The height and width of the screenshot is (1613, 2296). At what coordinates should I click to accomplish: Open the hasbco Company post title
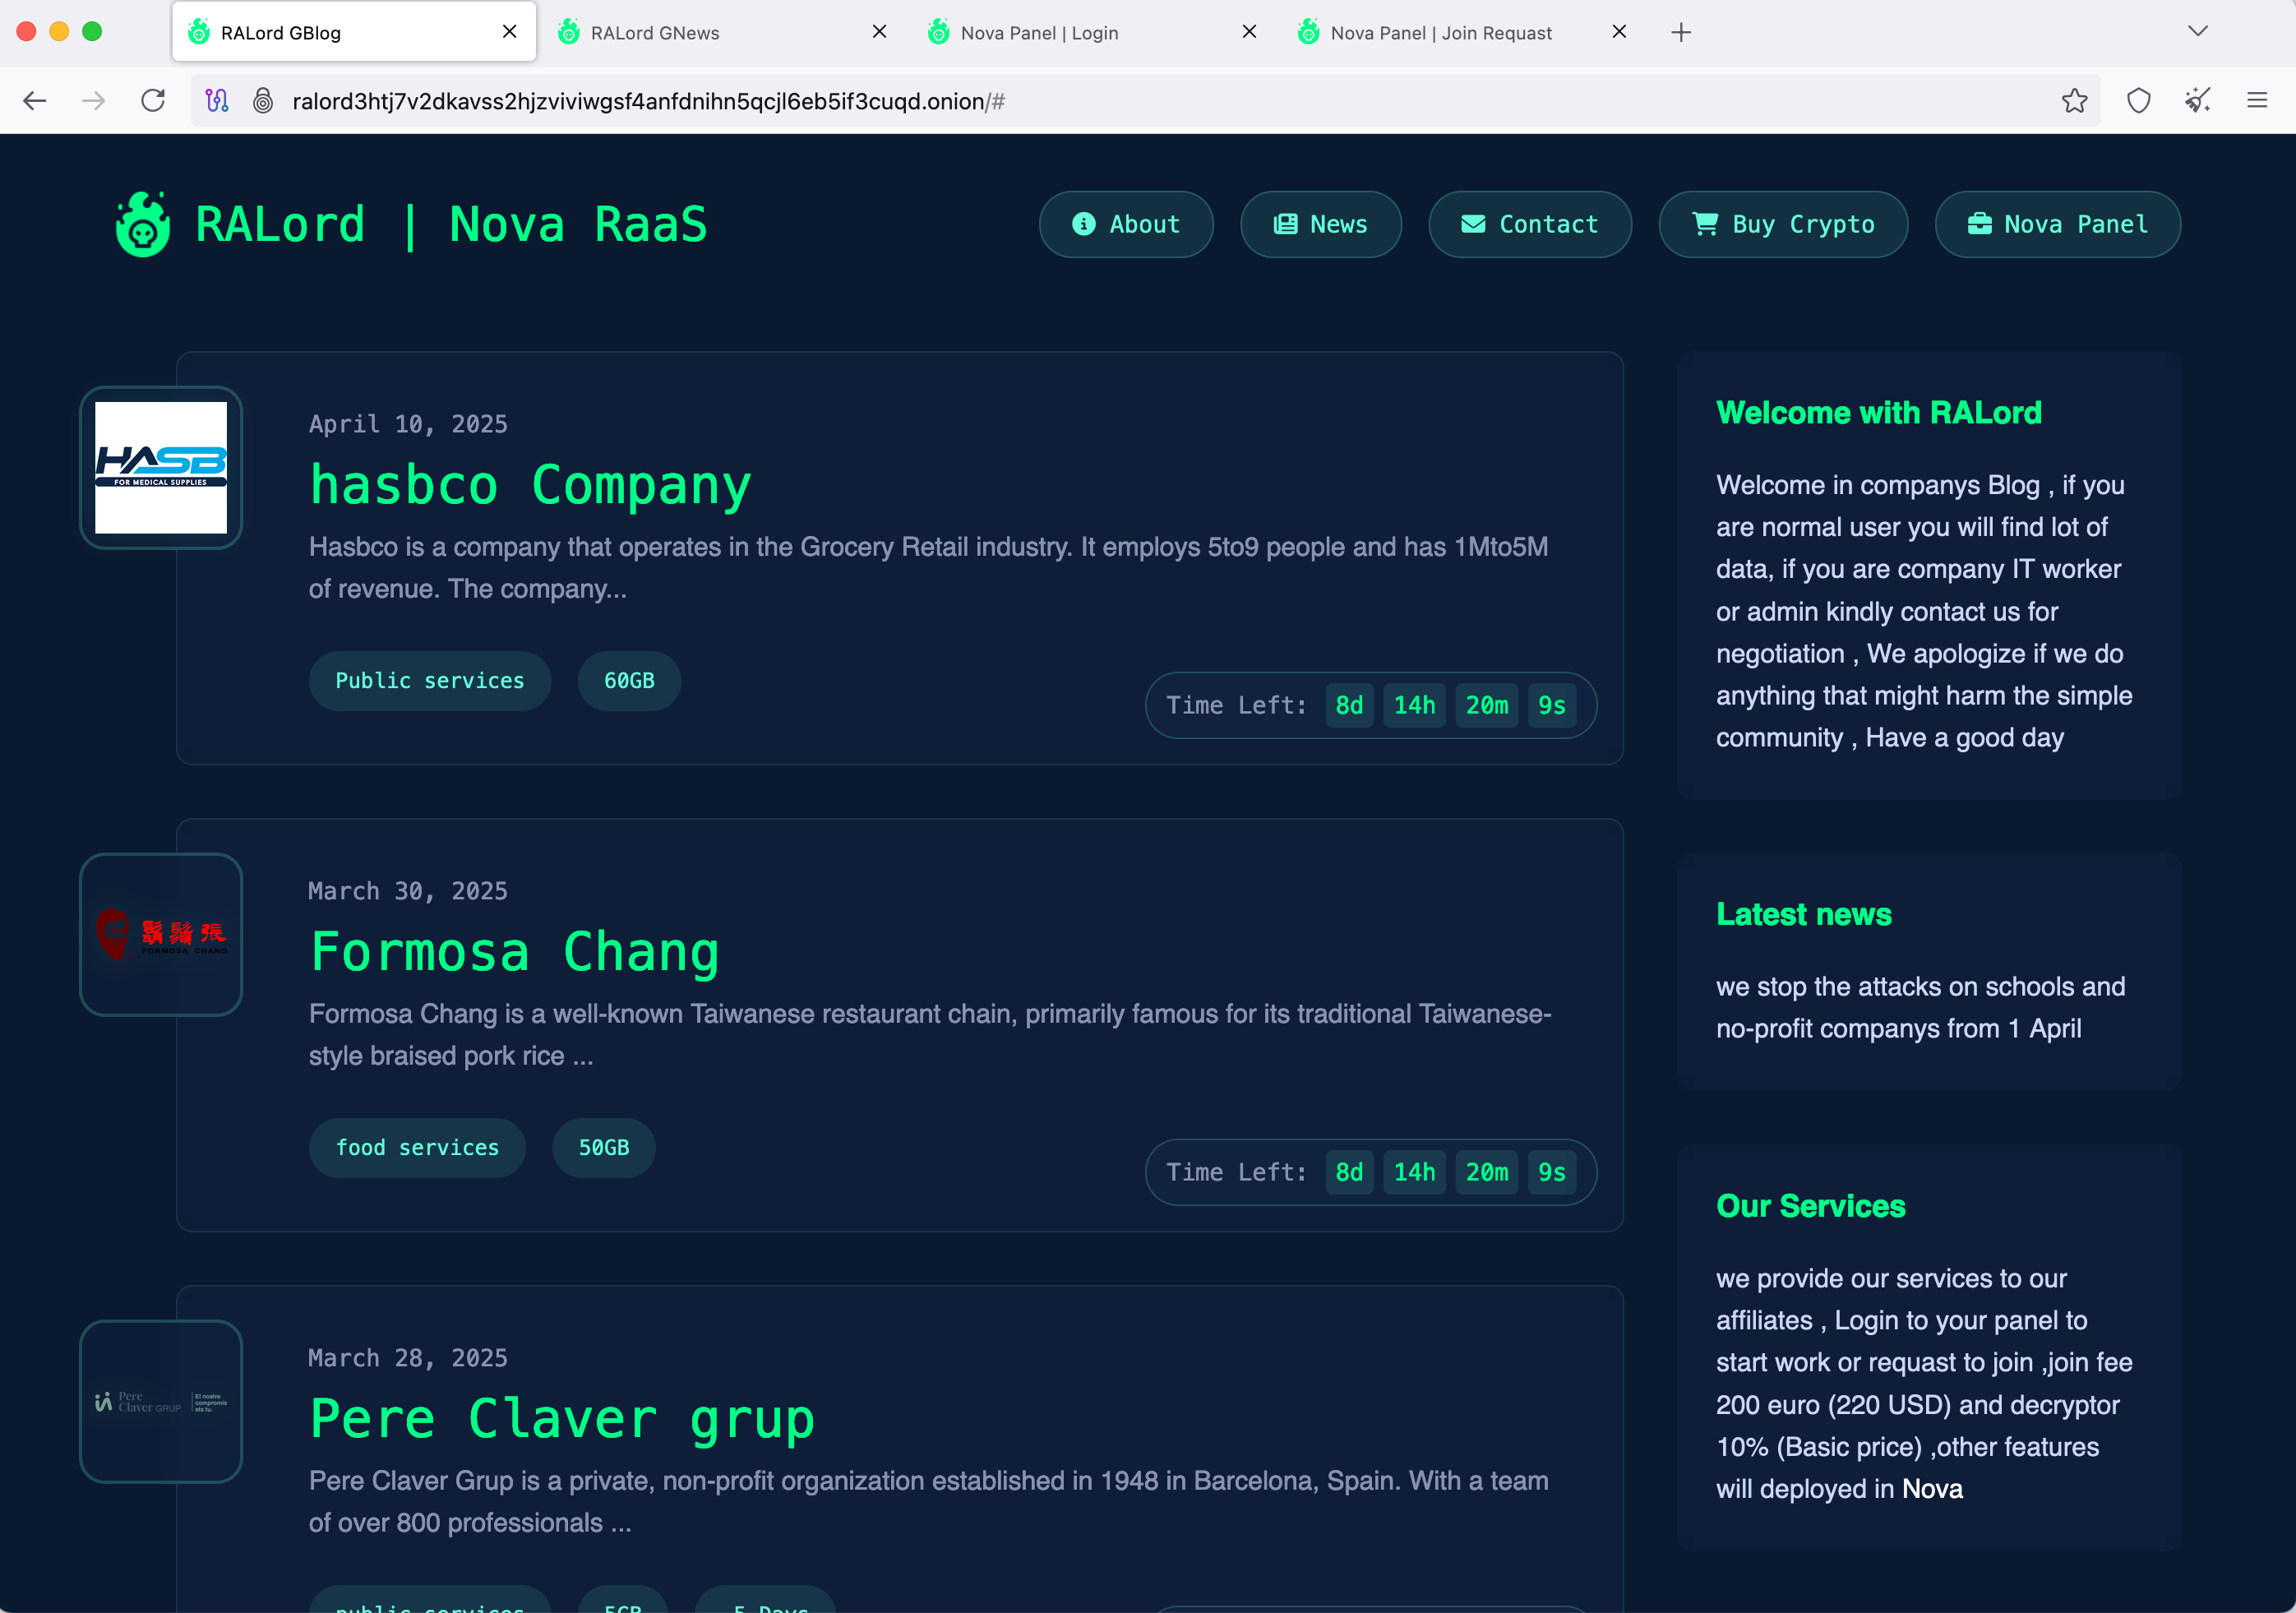pos(530,486)
